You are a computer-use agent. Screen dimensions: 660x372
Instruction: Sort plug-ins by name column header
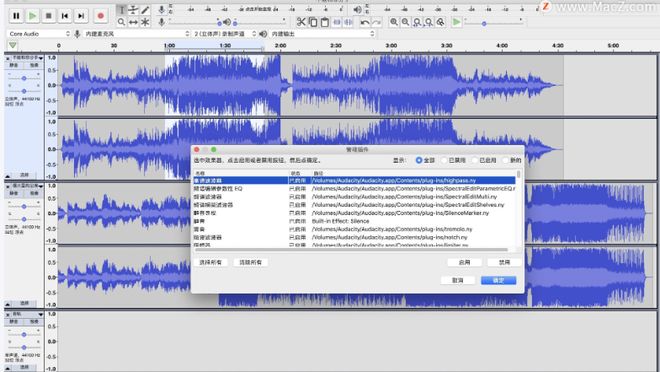click(x=241, y=173)
